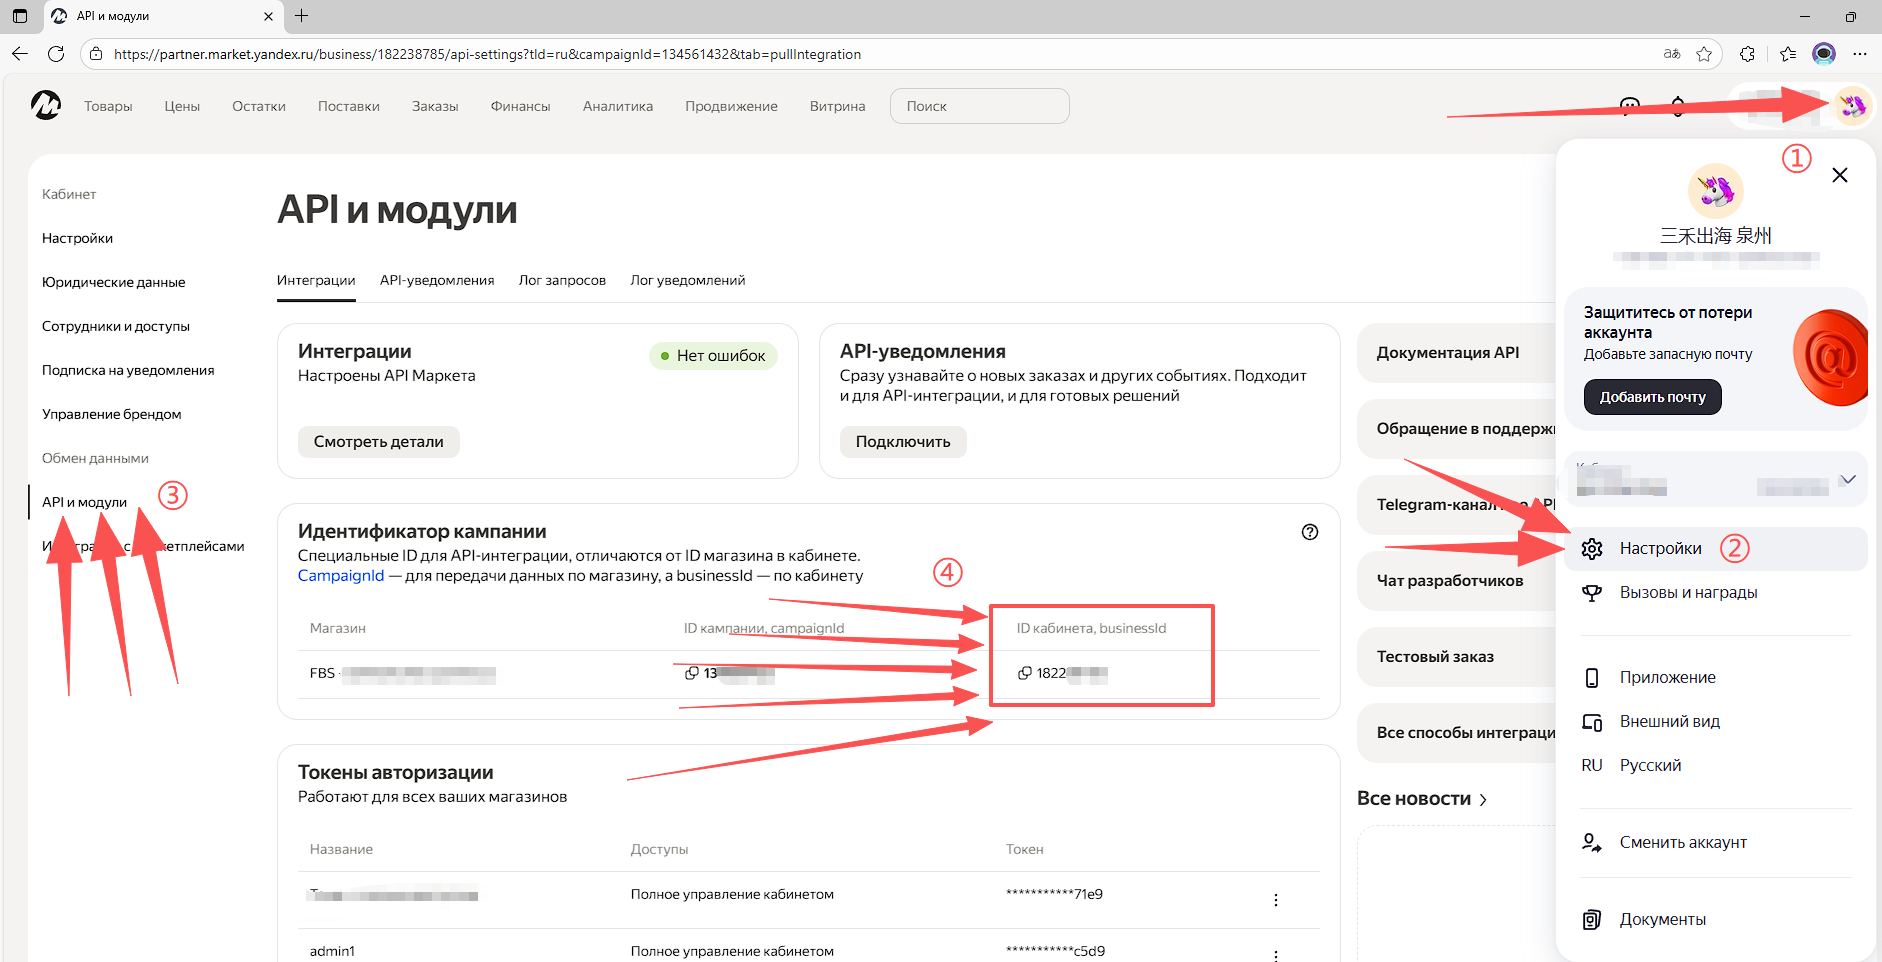Click the Поиск search field
The width and height of the screenshot is (1882, 962).
point(980,106)
